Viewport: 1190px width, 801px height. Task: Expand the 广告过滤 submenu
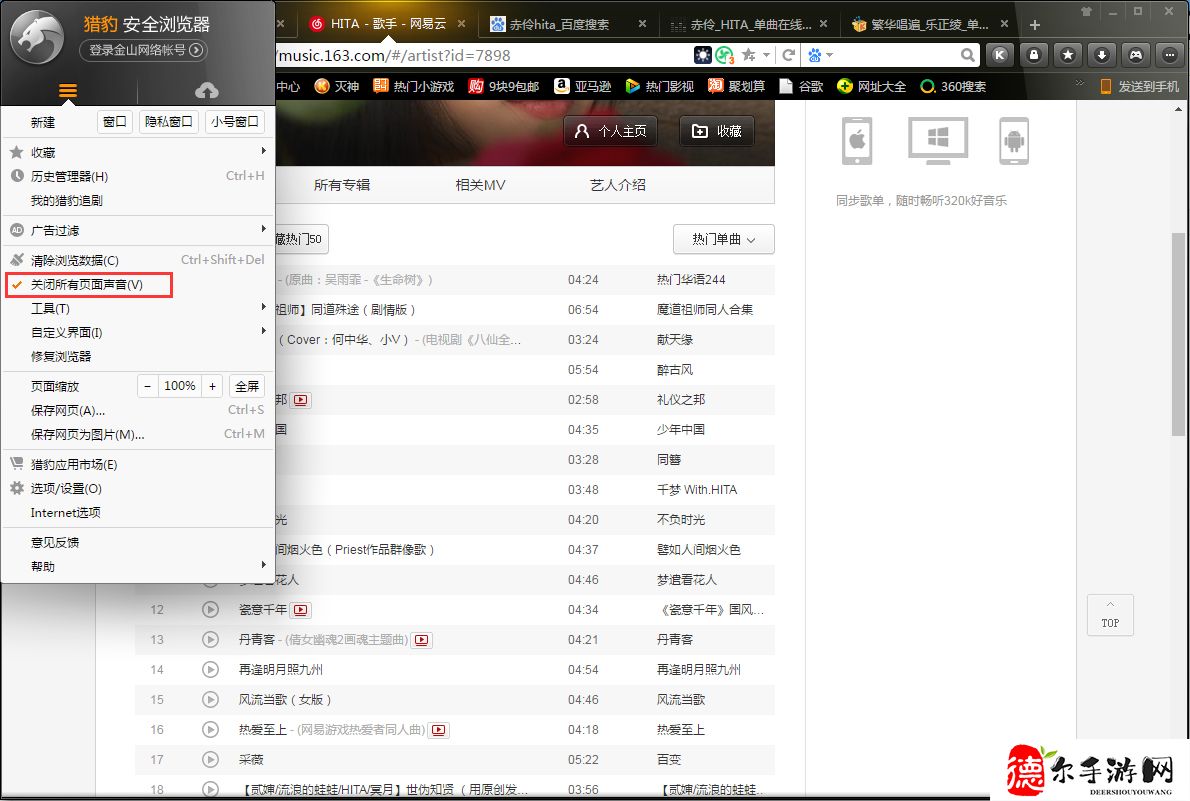[x=137, y=230]
